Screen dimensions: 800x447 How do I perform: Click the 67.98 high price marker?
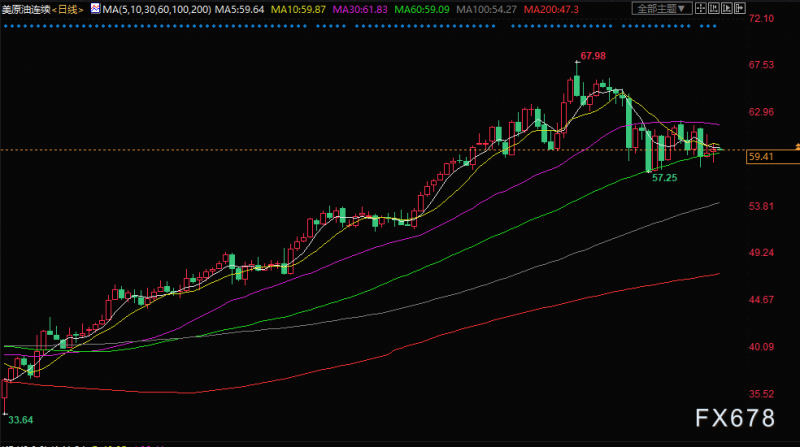(593, 56)
